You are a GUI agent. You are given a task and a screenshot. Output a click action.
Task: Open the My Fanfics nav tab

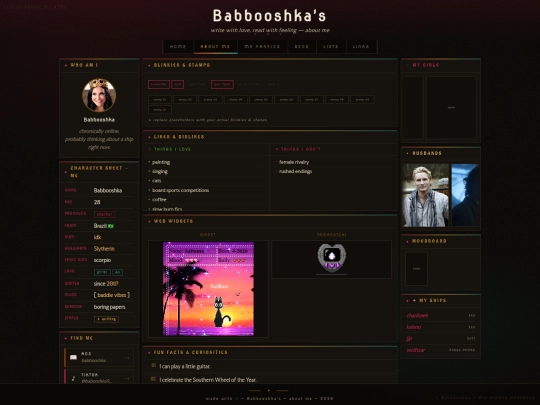tap(262, 46)
